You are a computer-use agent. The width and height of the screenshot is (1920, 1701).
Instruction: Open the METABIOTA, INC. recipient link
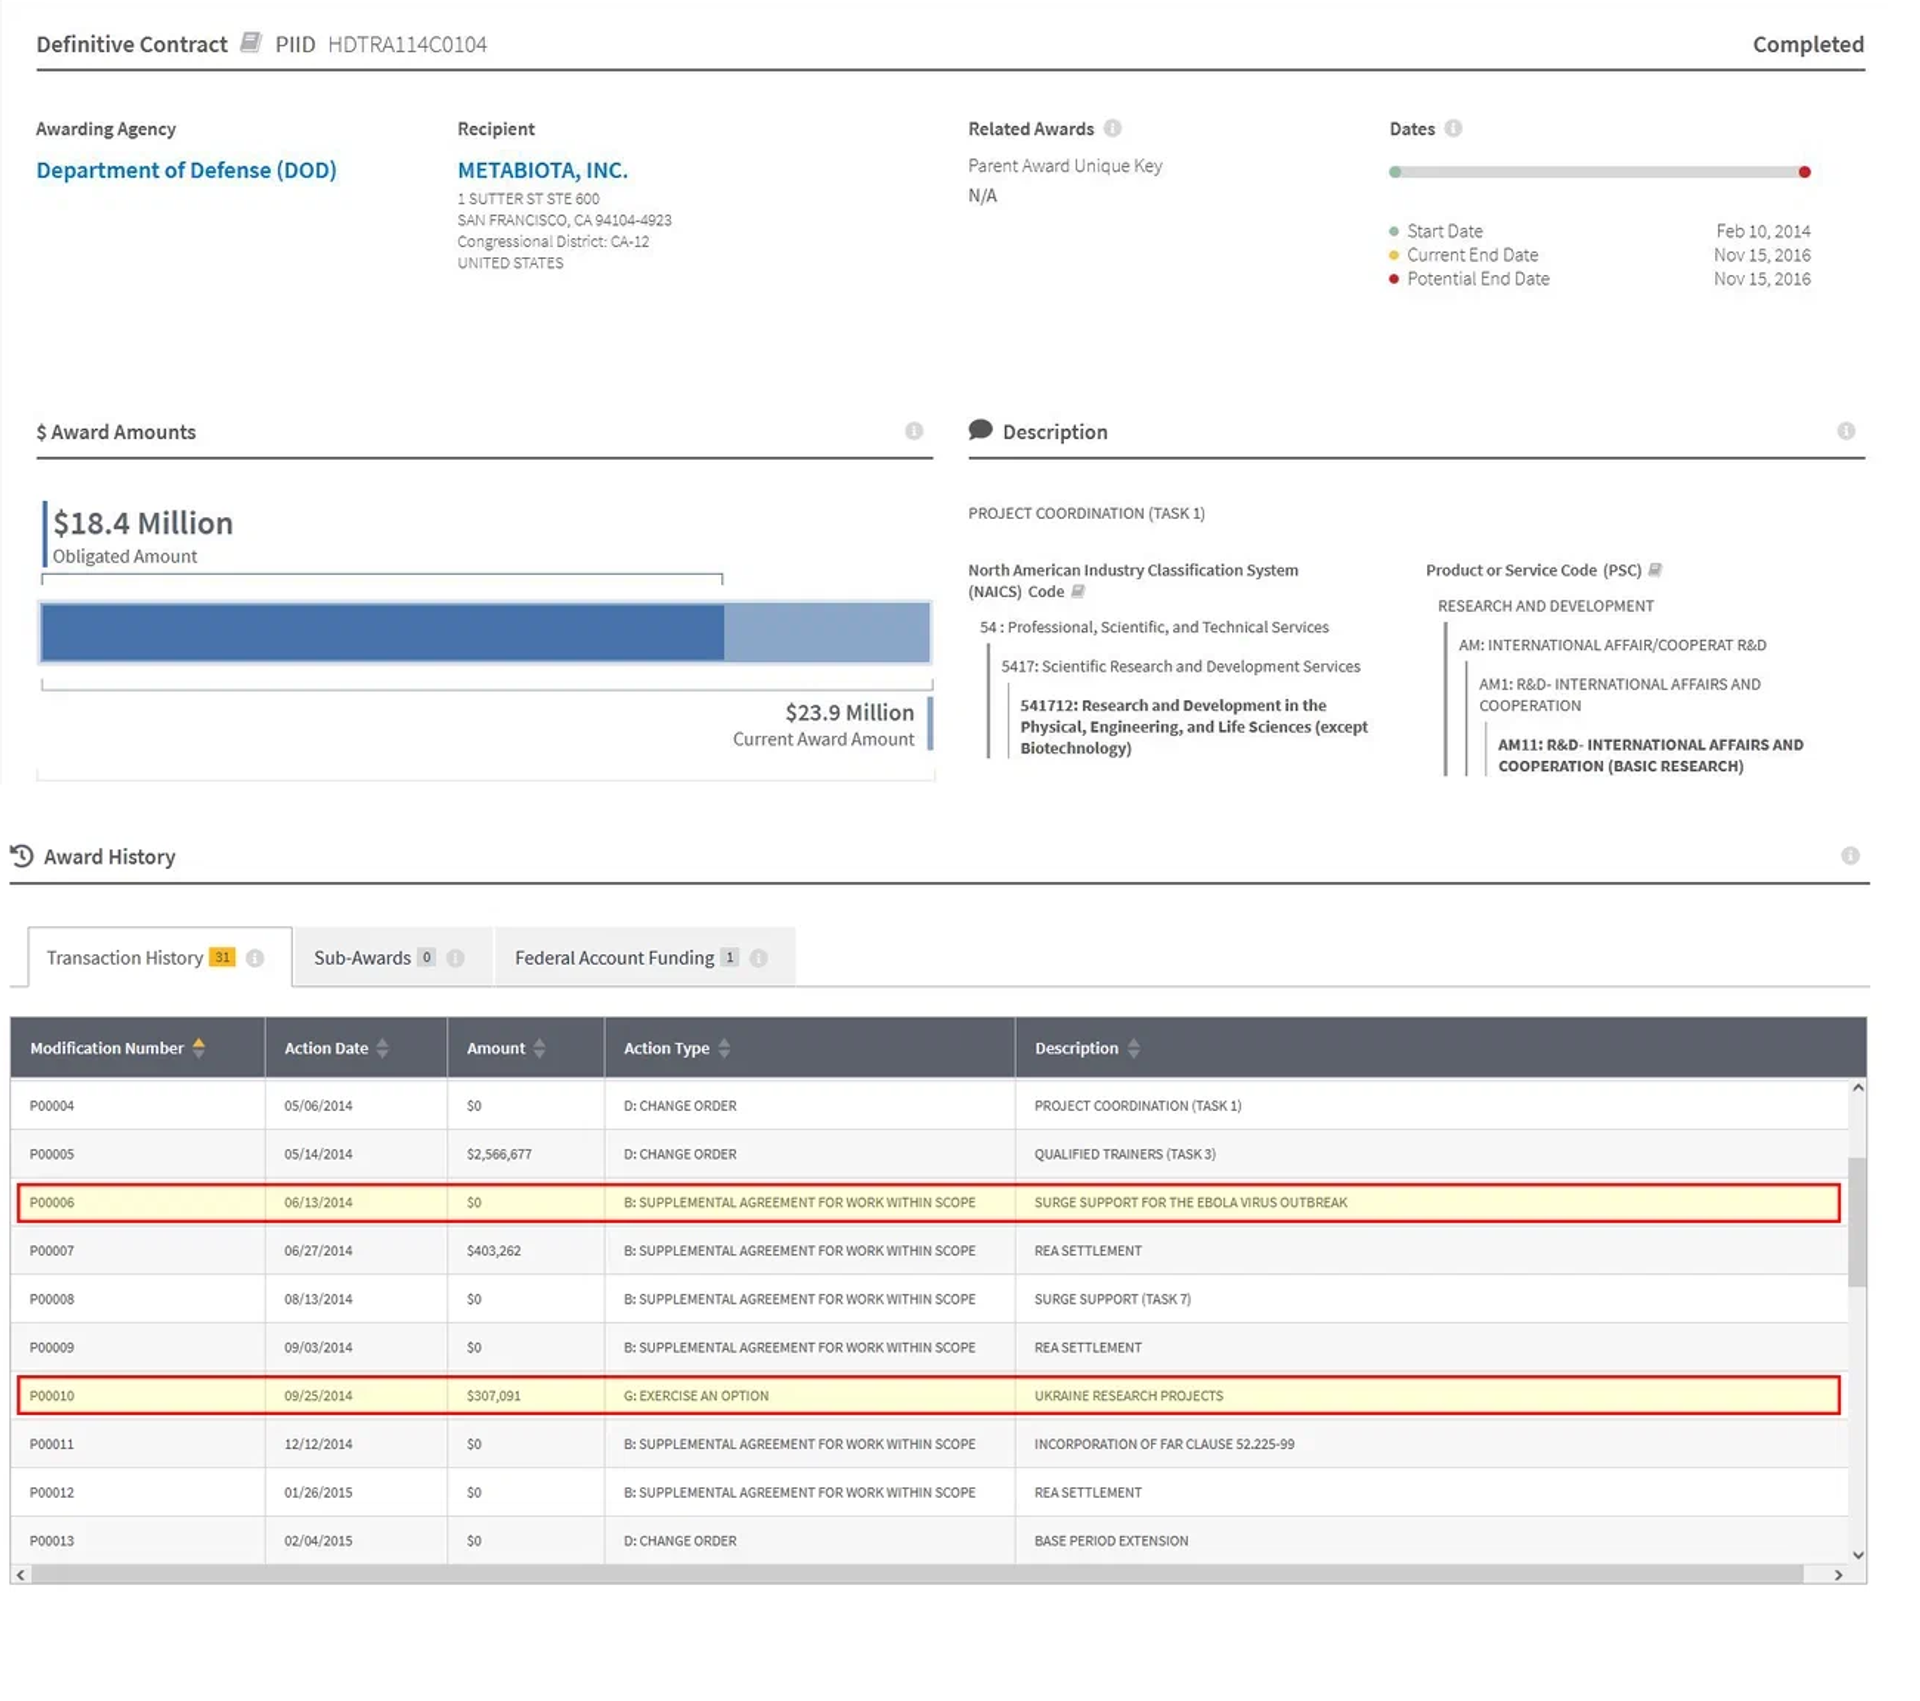click(542, 170)
